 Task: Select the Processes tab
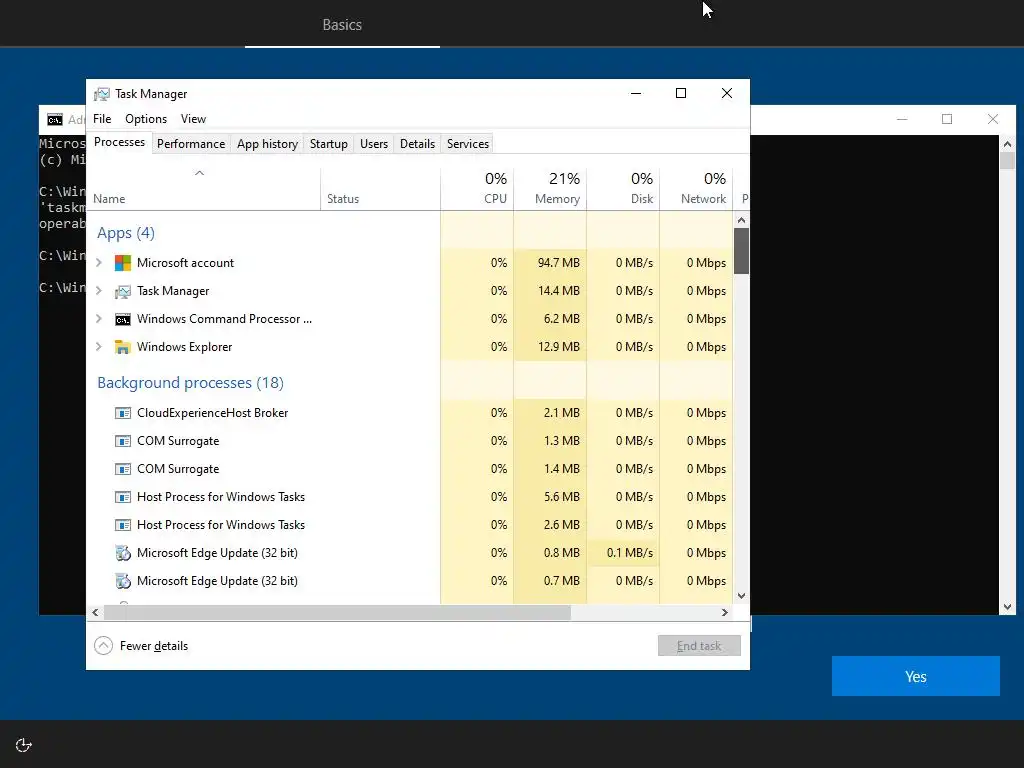point(120,142)
